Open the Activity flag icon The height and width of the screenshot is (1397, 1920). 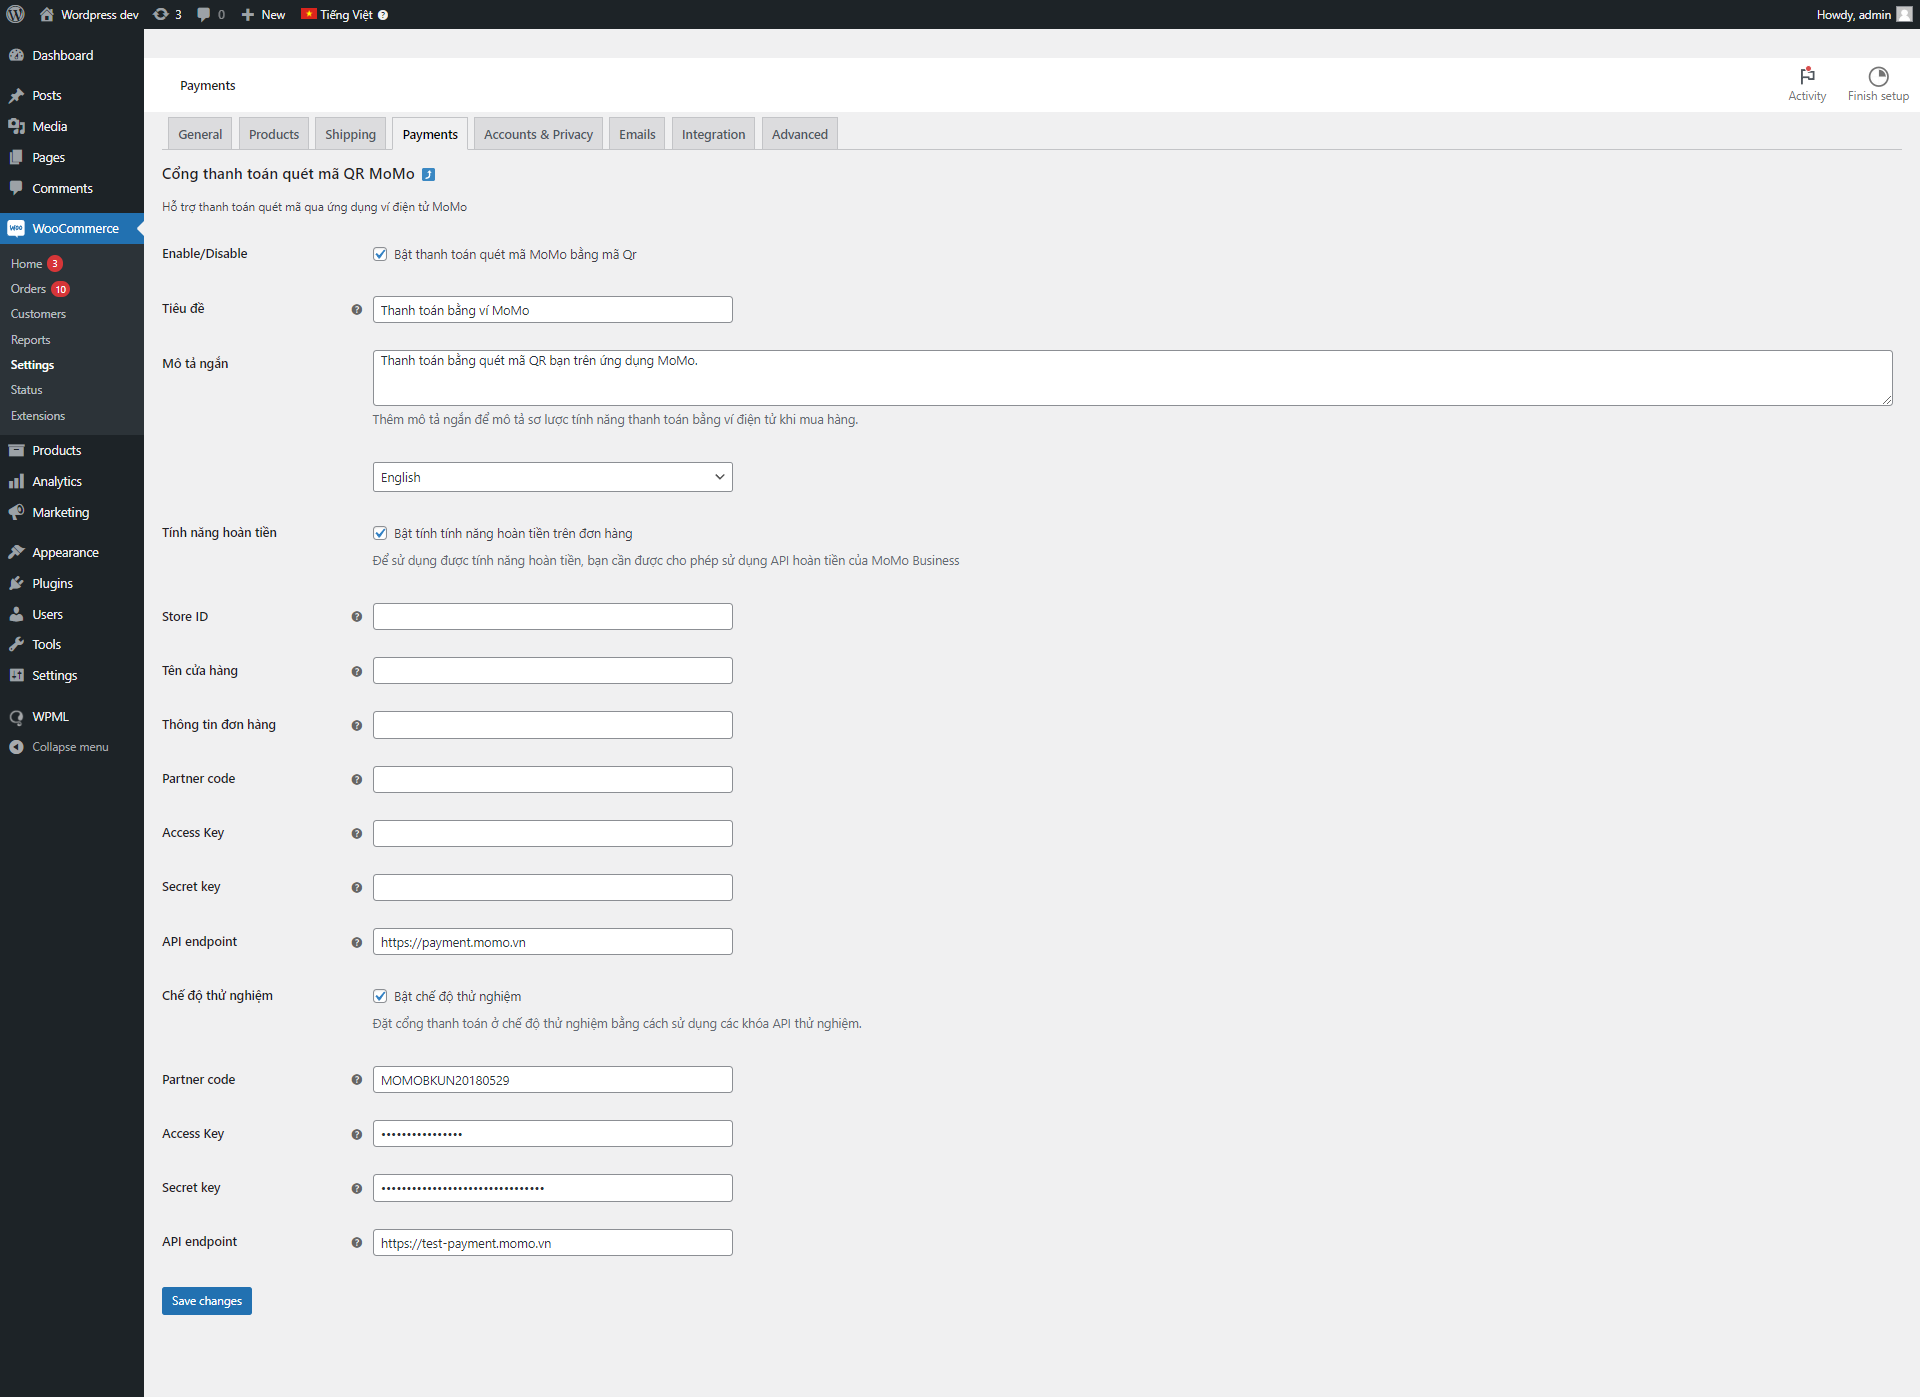pyautogui.click(x=1807, y=76)
